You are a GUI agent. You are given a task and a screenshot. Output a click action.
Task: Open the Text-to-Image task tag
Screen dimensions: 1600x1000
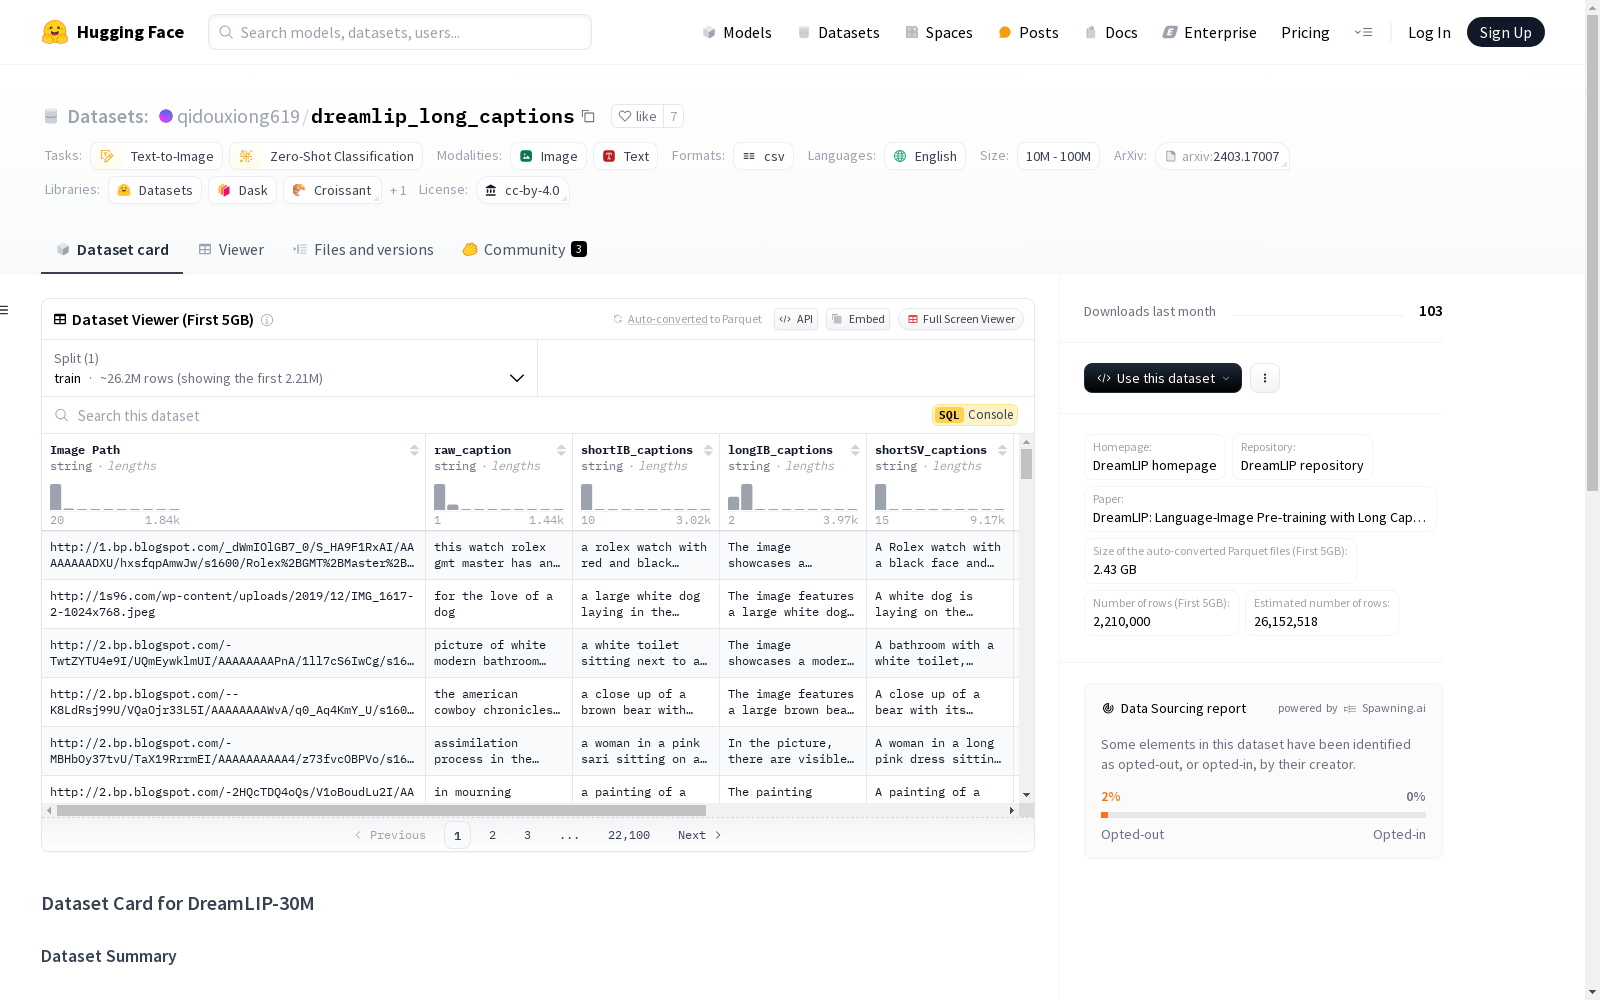click(x=157, y=156)
